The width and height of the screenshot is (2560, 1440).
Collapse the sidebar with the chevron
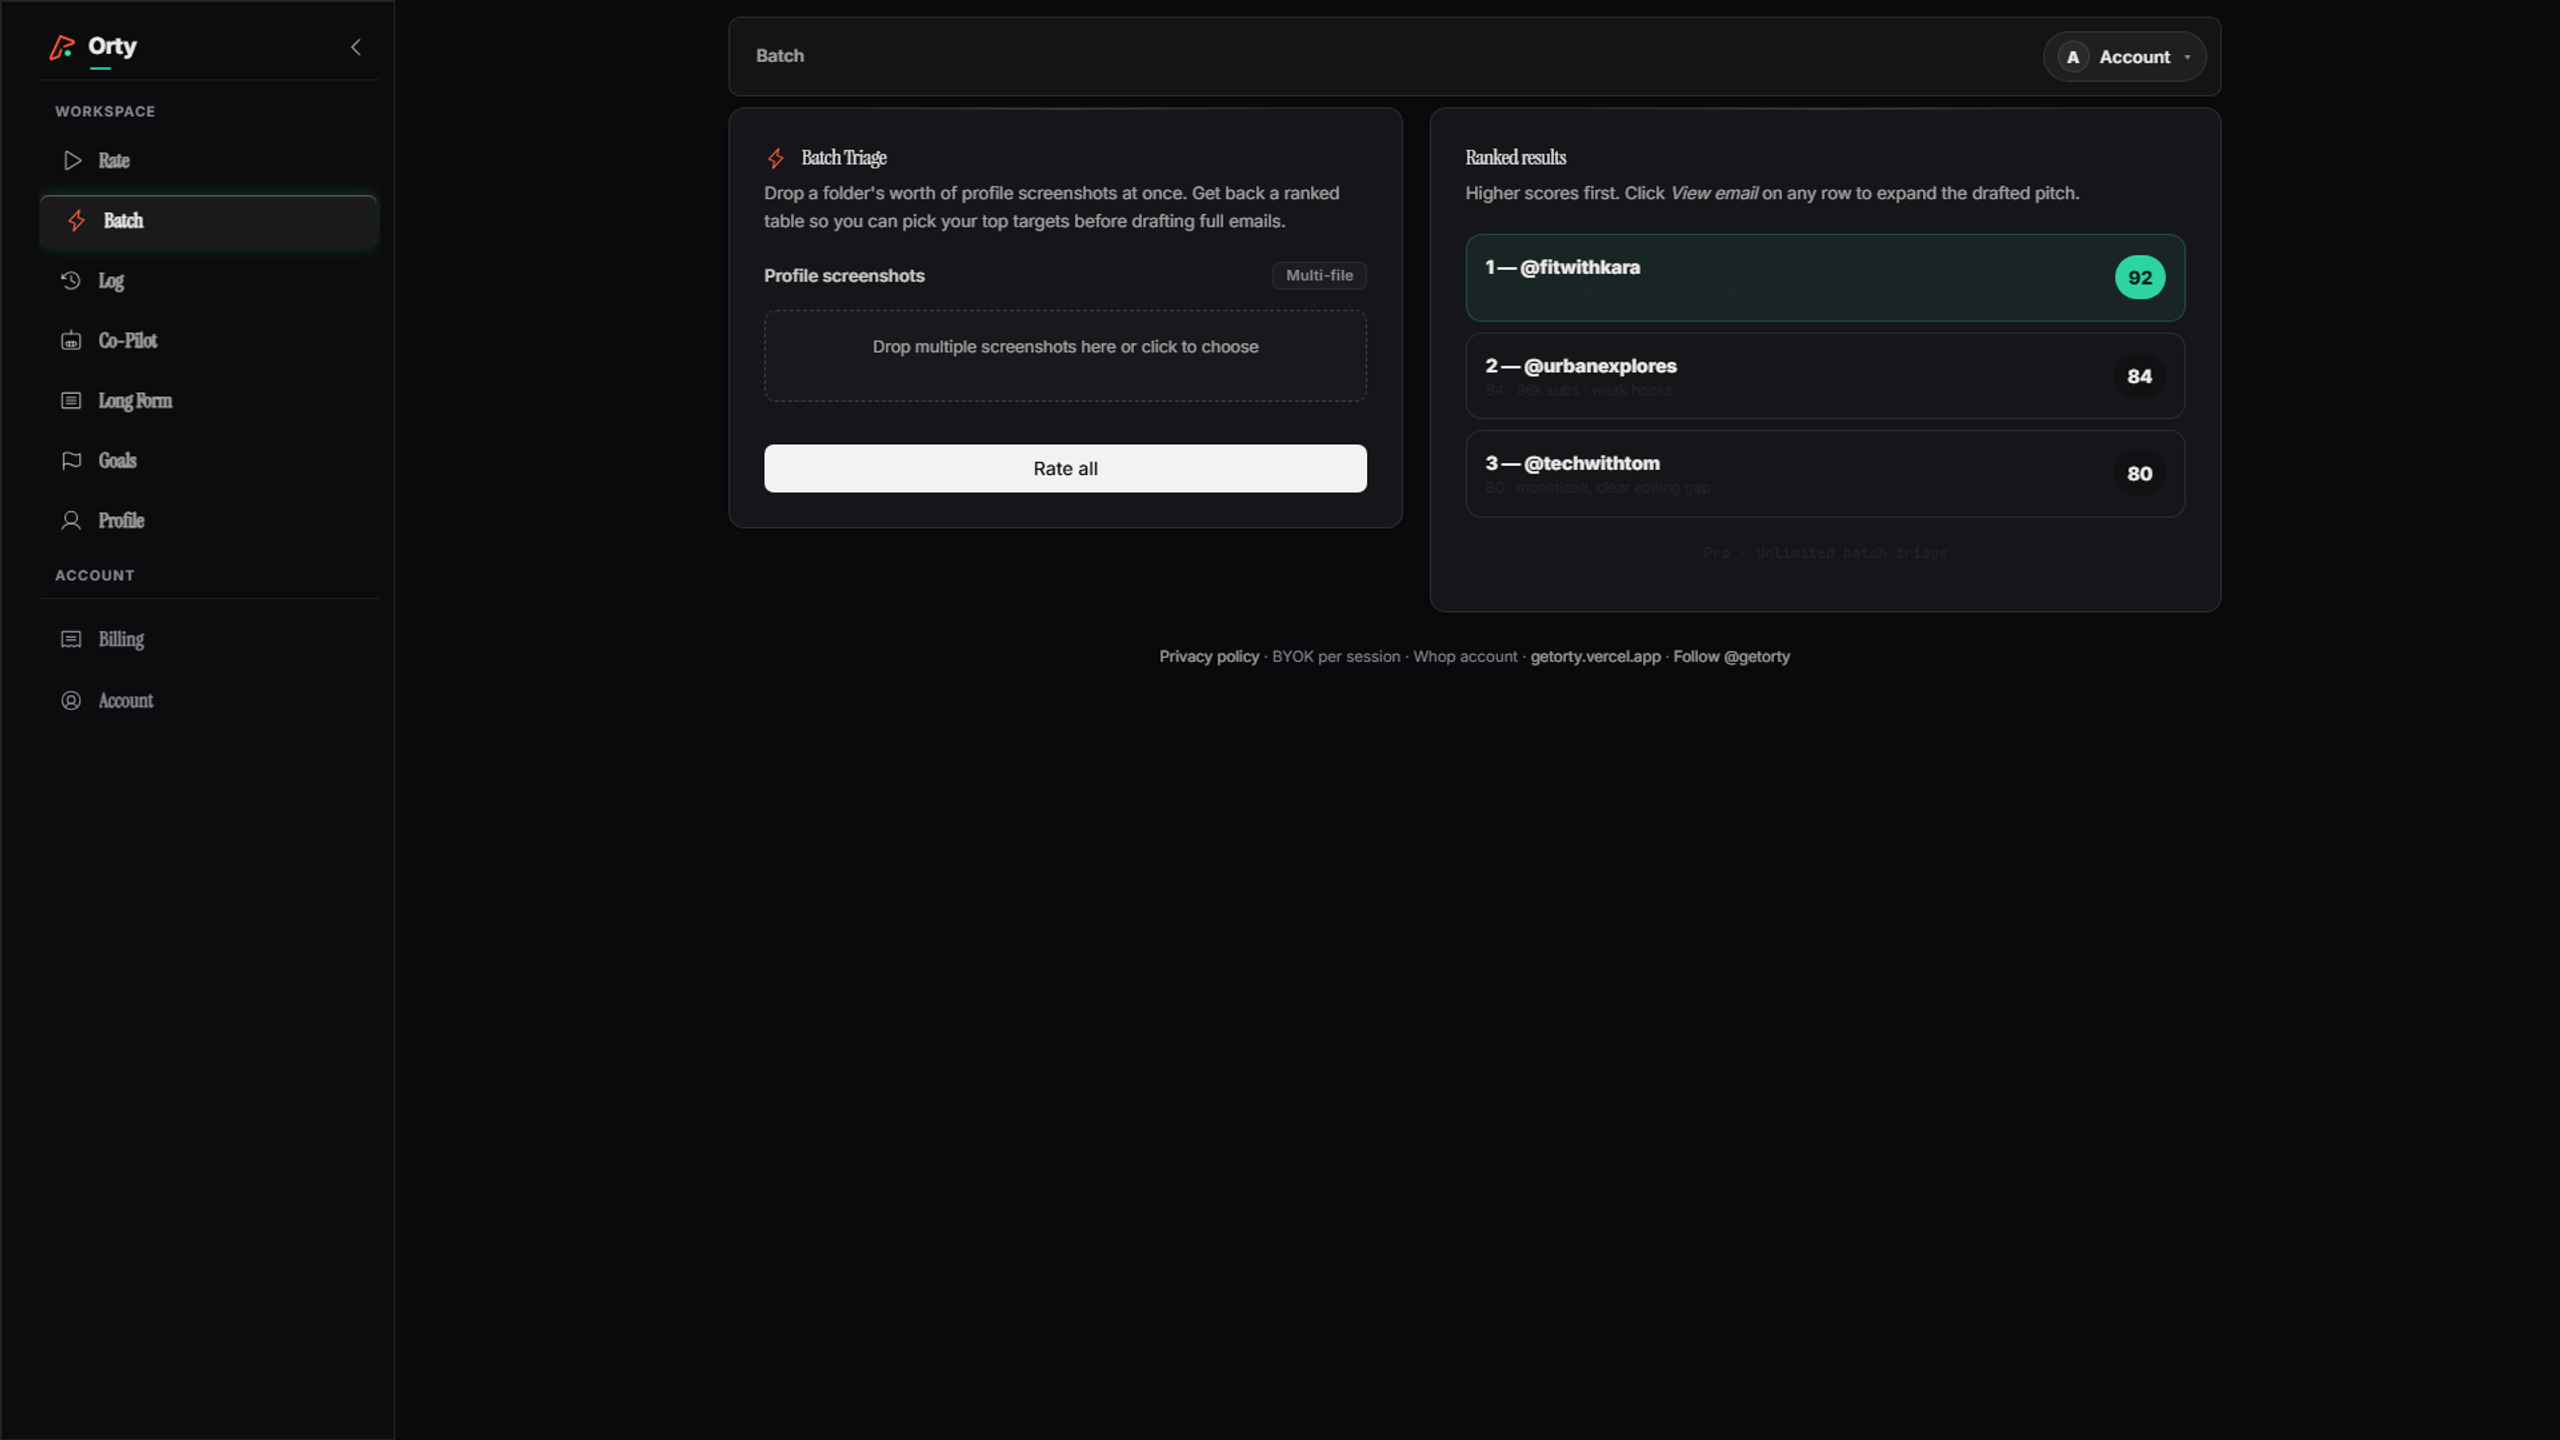356,47
